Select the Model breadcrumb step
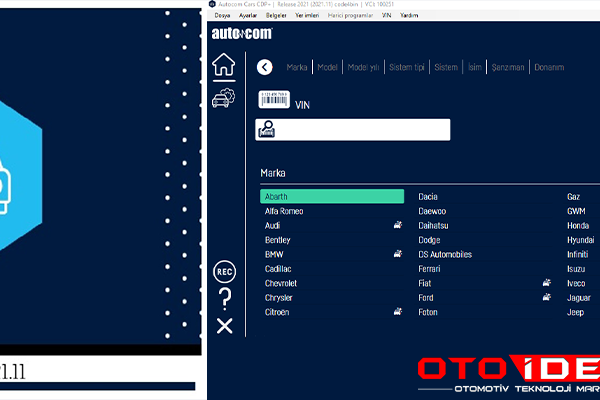600x400 pixels. pos(328,67)
